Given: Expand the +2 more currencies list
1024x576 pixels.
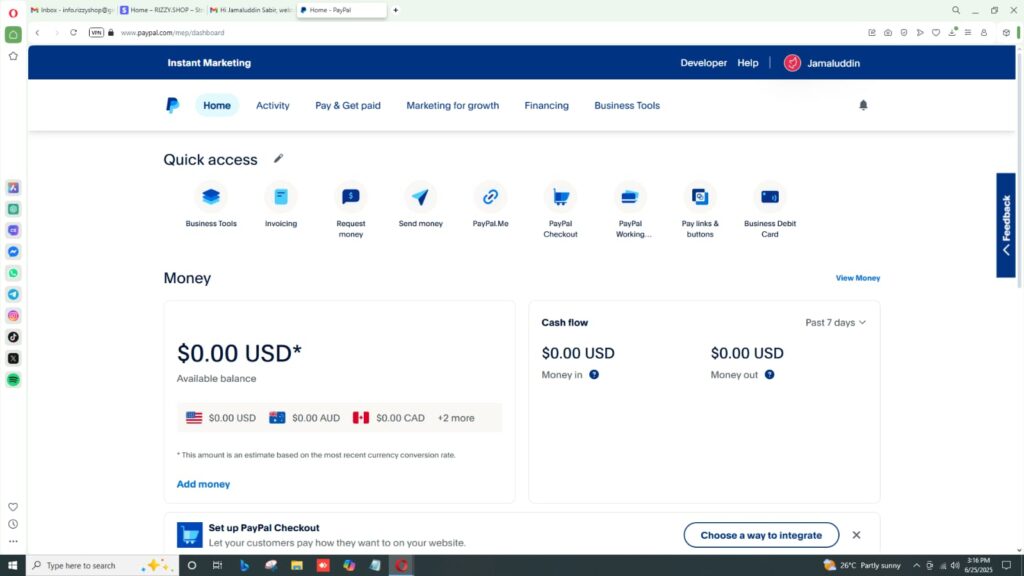Looking at the screenshot, I should pos(456,418).
